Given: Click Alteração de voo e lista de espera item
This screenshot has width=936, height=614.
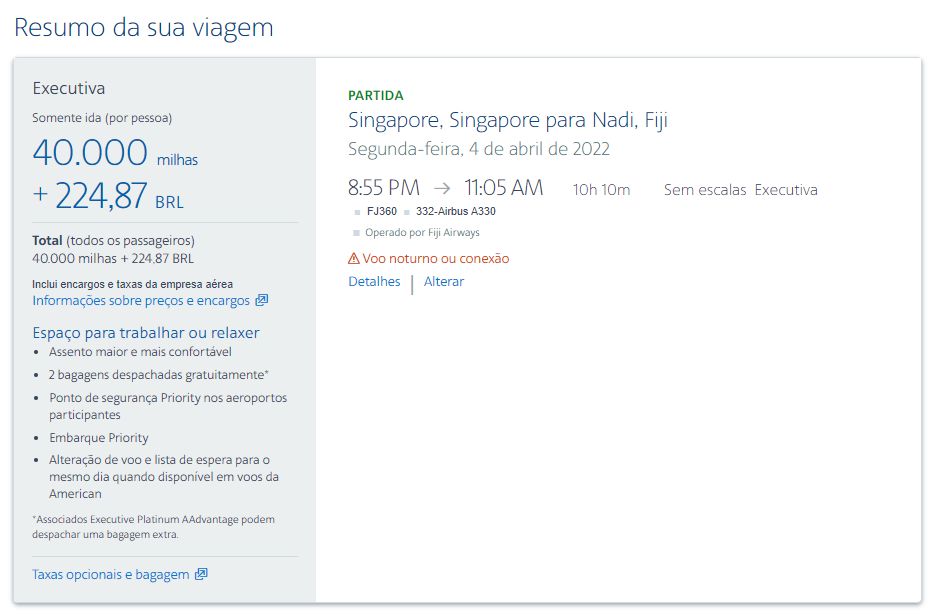Looking at the screenshot, I should click(x=164, y=477).
